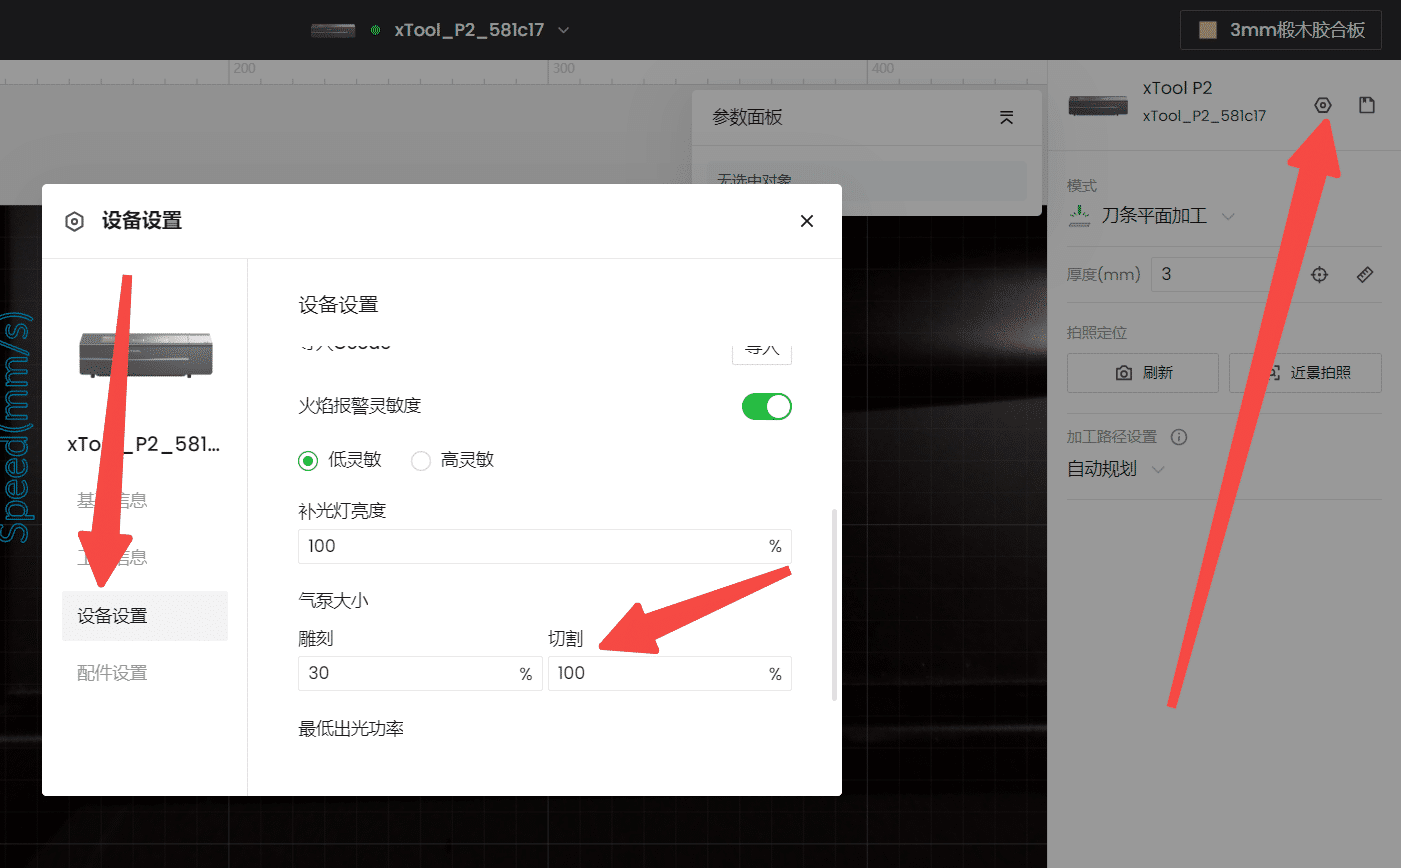Click the info icon next to 加工路径设置
Screen dimensions: 1401x868
click(x=1179, y=437)
